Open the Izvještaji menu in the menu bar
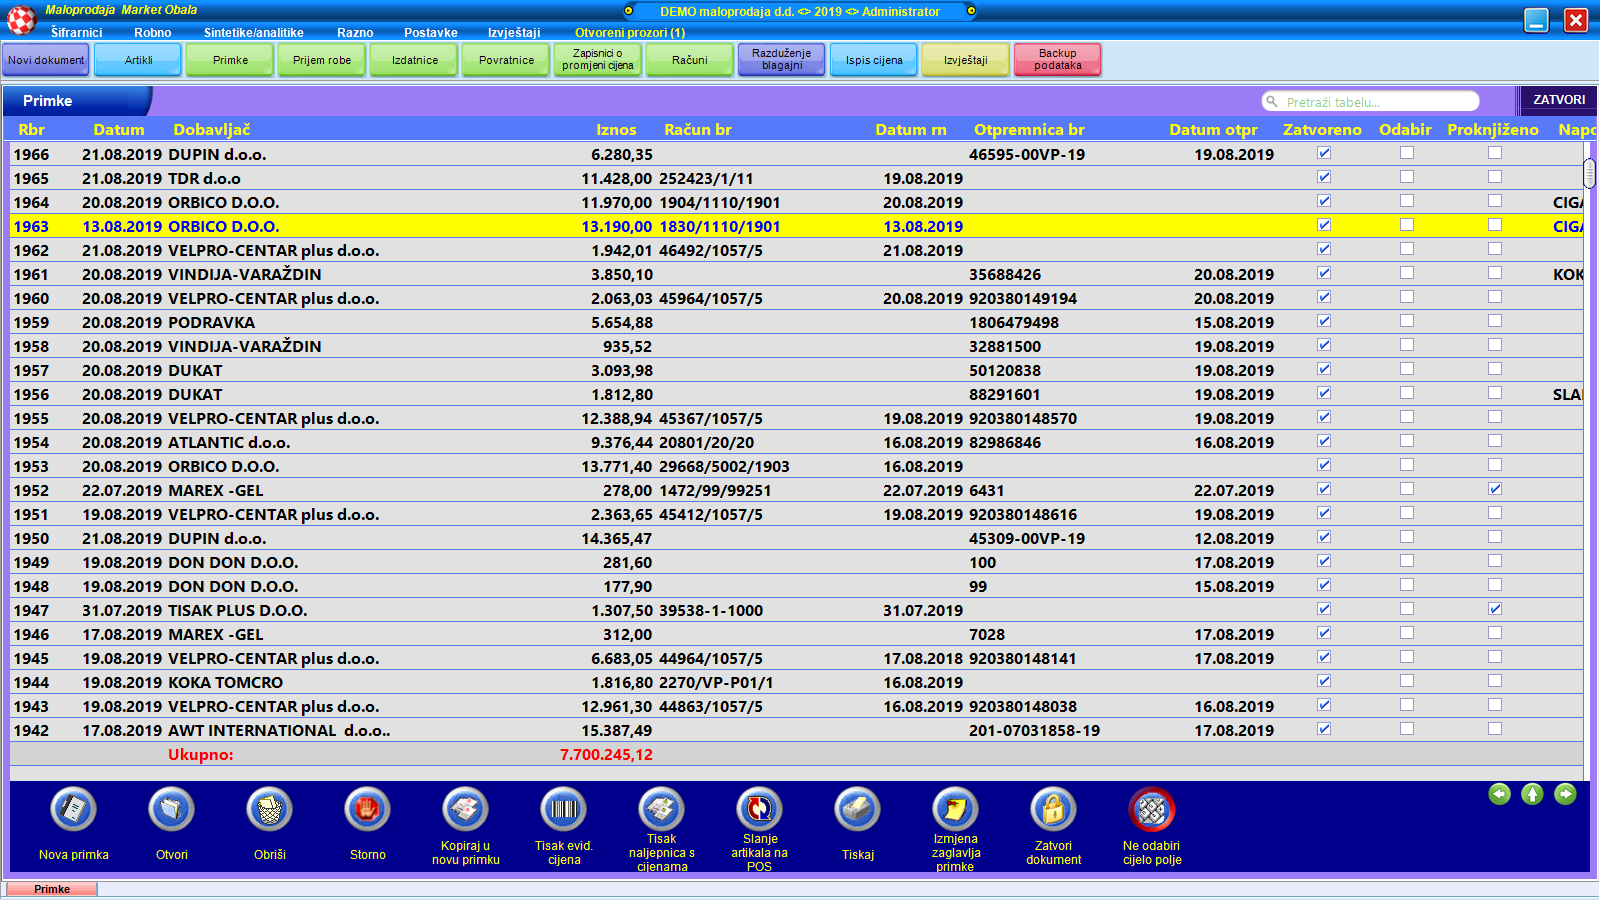Viewport: 1600px width, 900px height. point(514,33)
